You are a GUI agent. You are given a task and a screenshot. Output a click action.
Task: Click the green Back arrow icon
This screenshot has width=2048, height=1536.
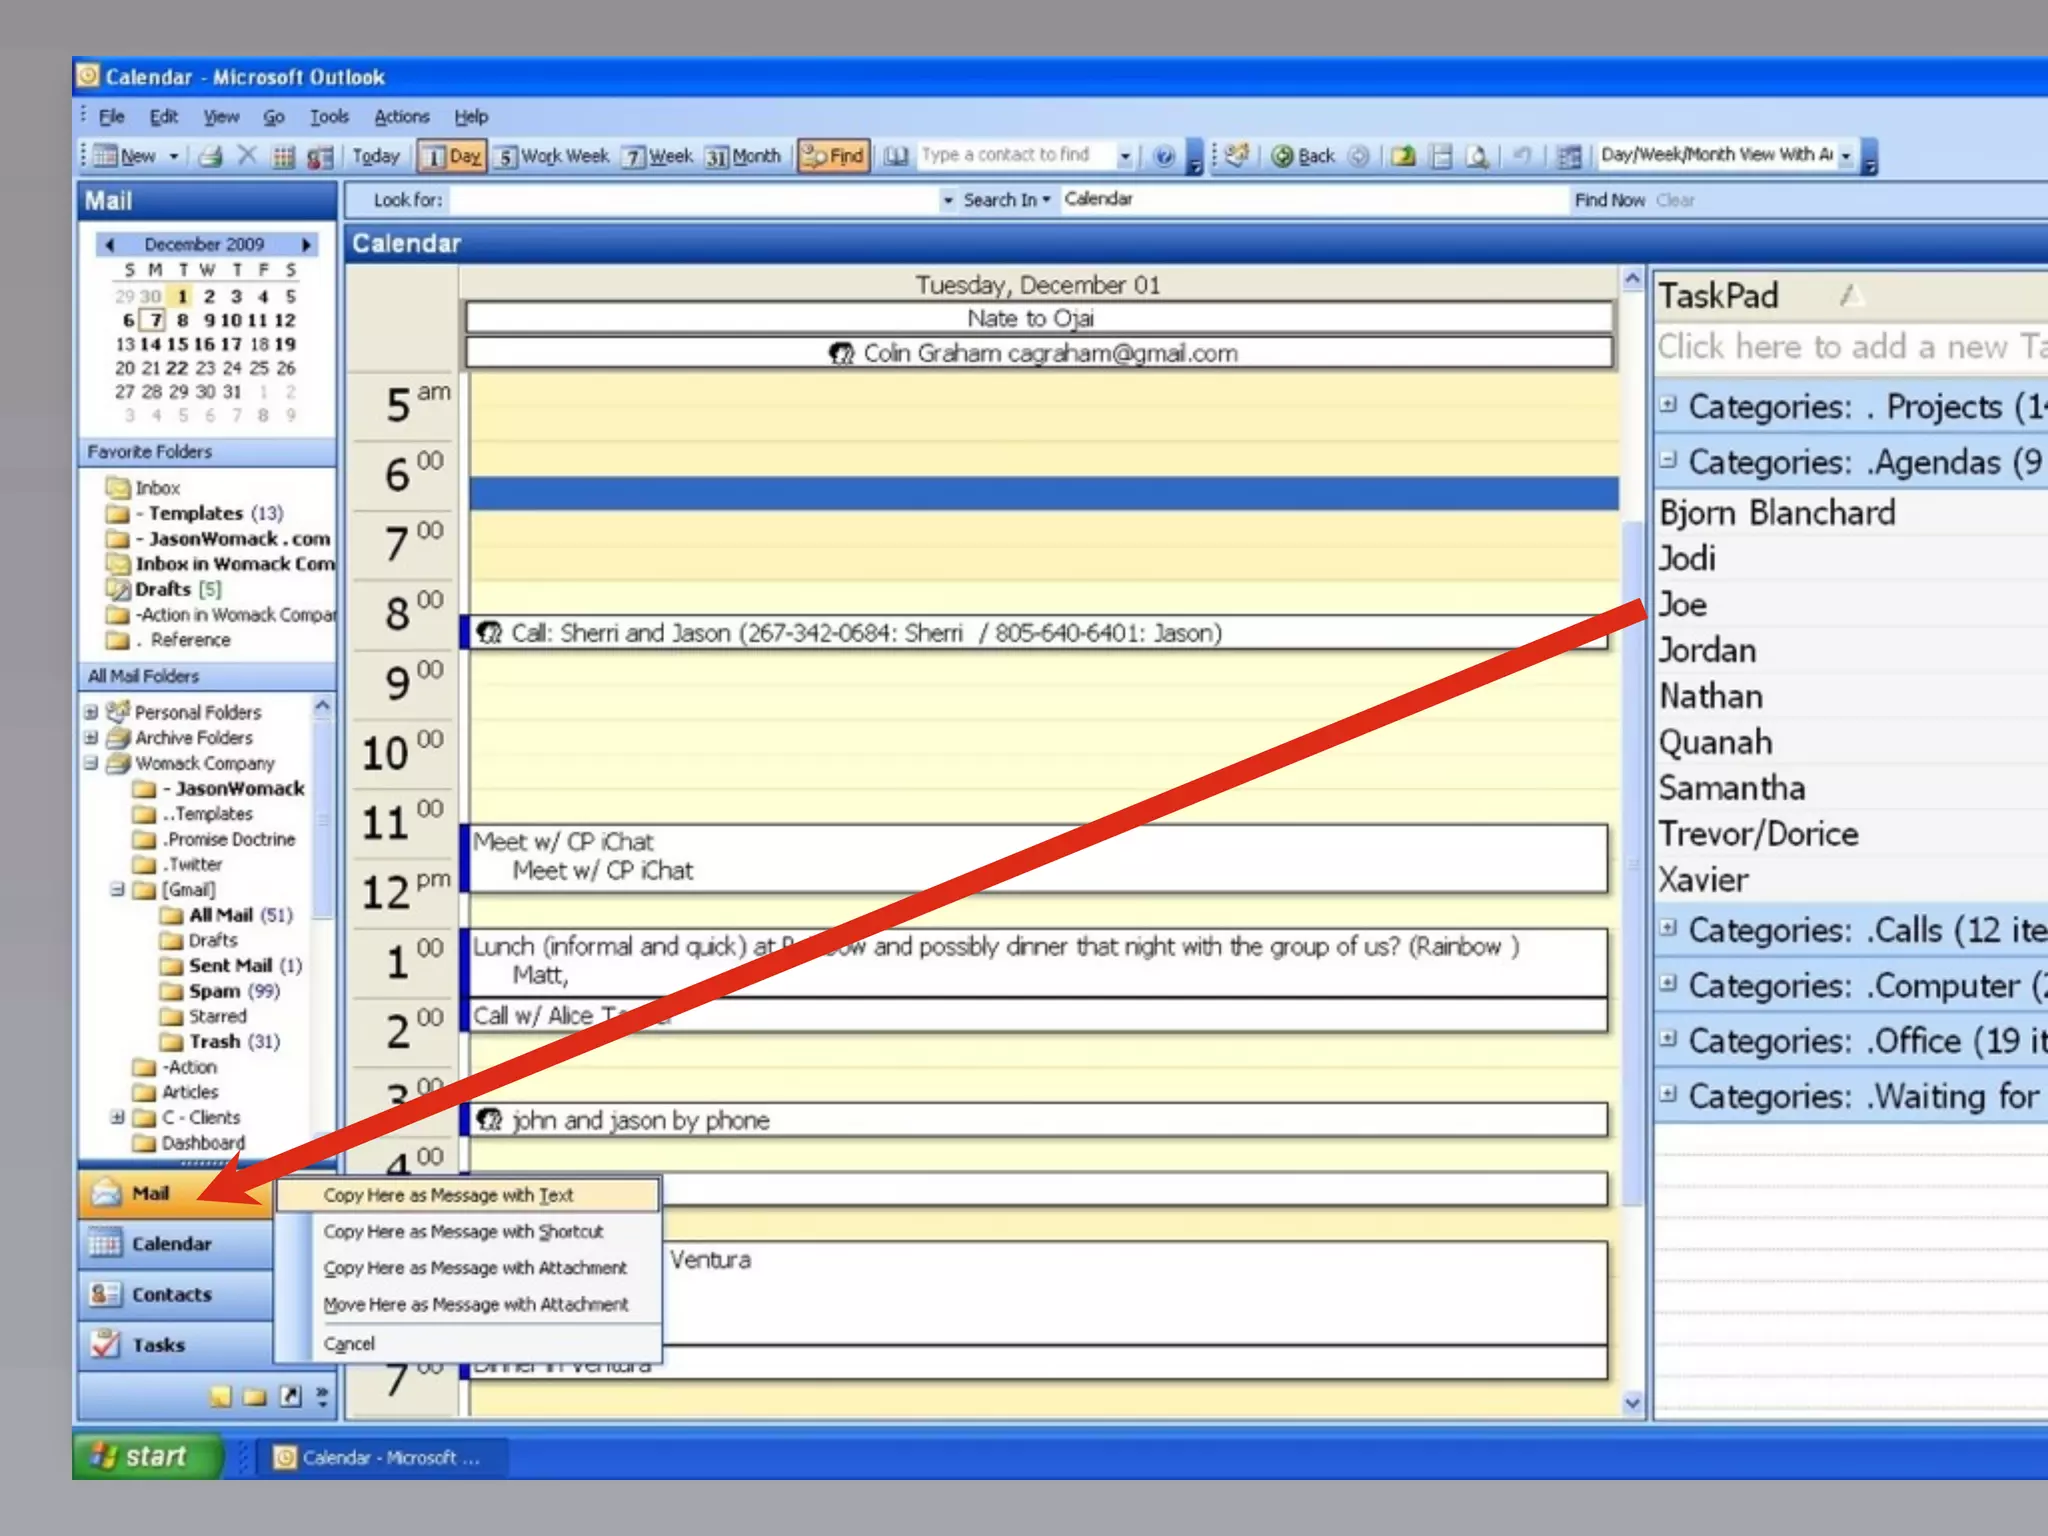(x=1282, y=156)
